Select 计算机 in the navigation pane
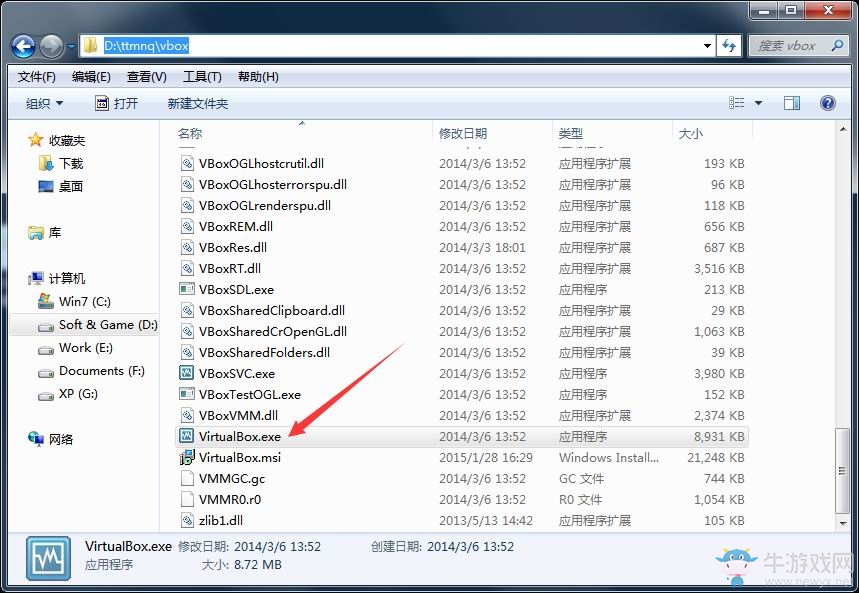 coord(66,278)
